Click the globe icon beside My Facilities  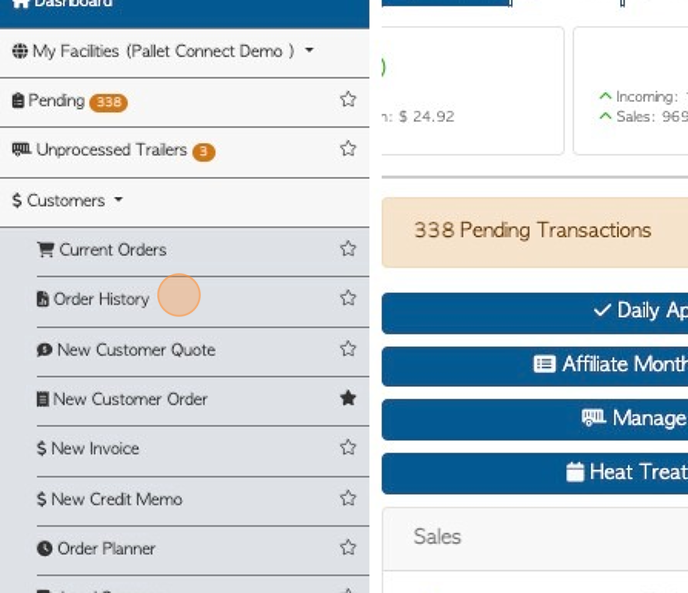(x=20, y=51)
